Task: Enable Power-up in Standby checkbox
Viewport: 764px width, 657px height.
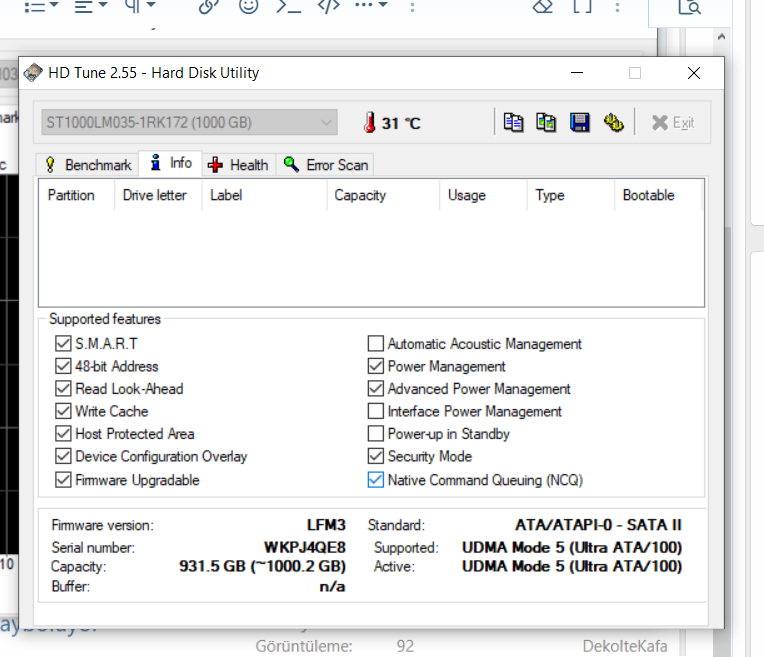Action: tap(376, 433)
